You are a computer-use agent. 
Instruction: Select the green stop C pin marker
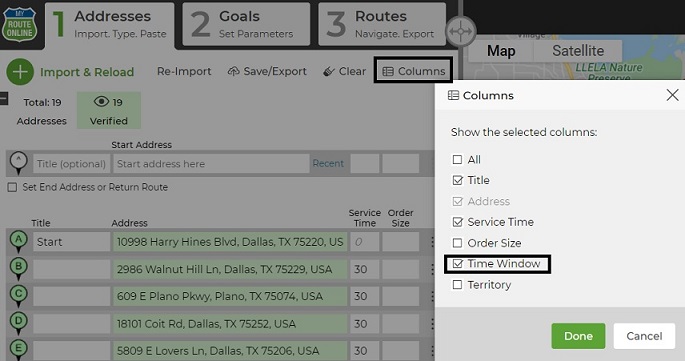tap(18, 296)
